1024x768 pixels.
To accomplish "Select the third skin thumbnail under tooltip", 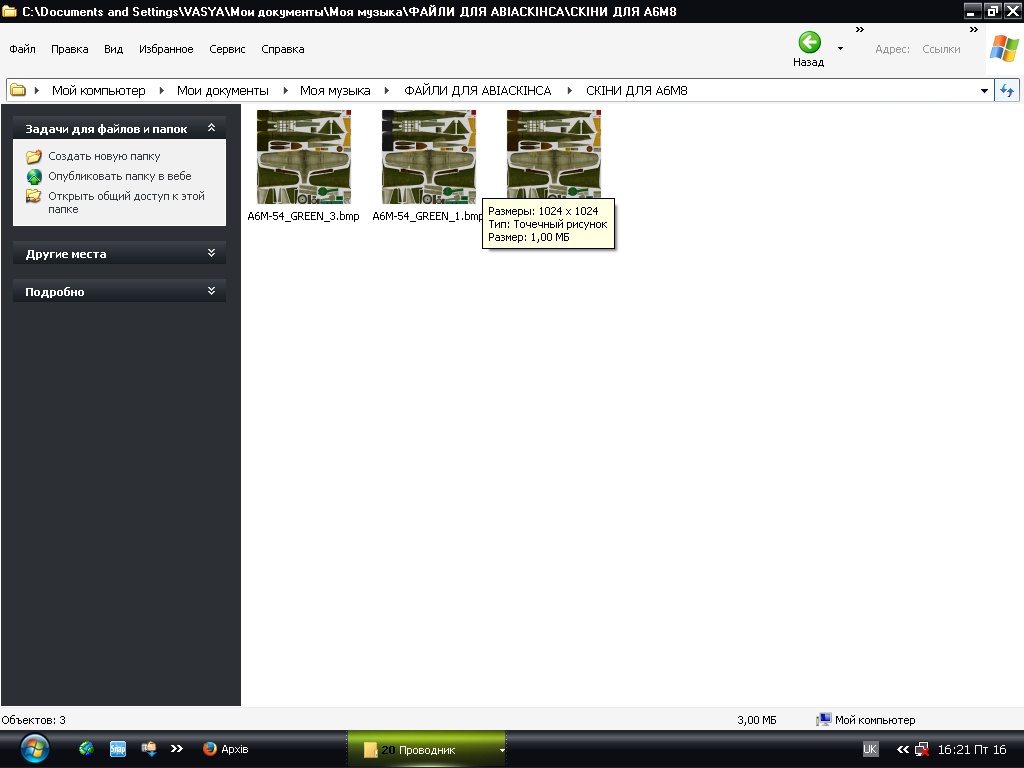I will (x=554, y=153).
